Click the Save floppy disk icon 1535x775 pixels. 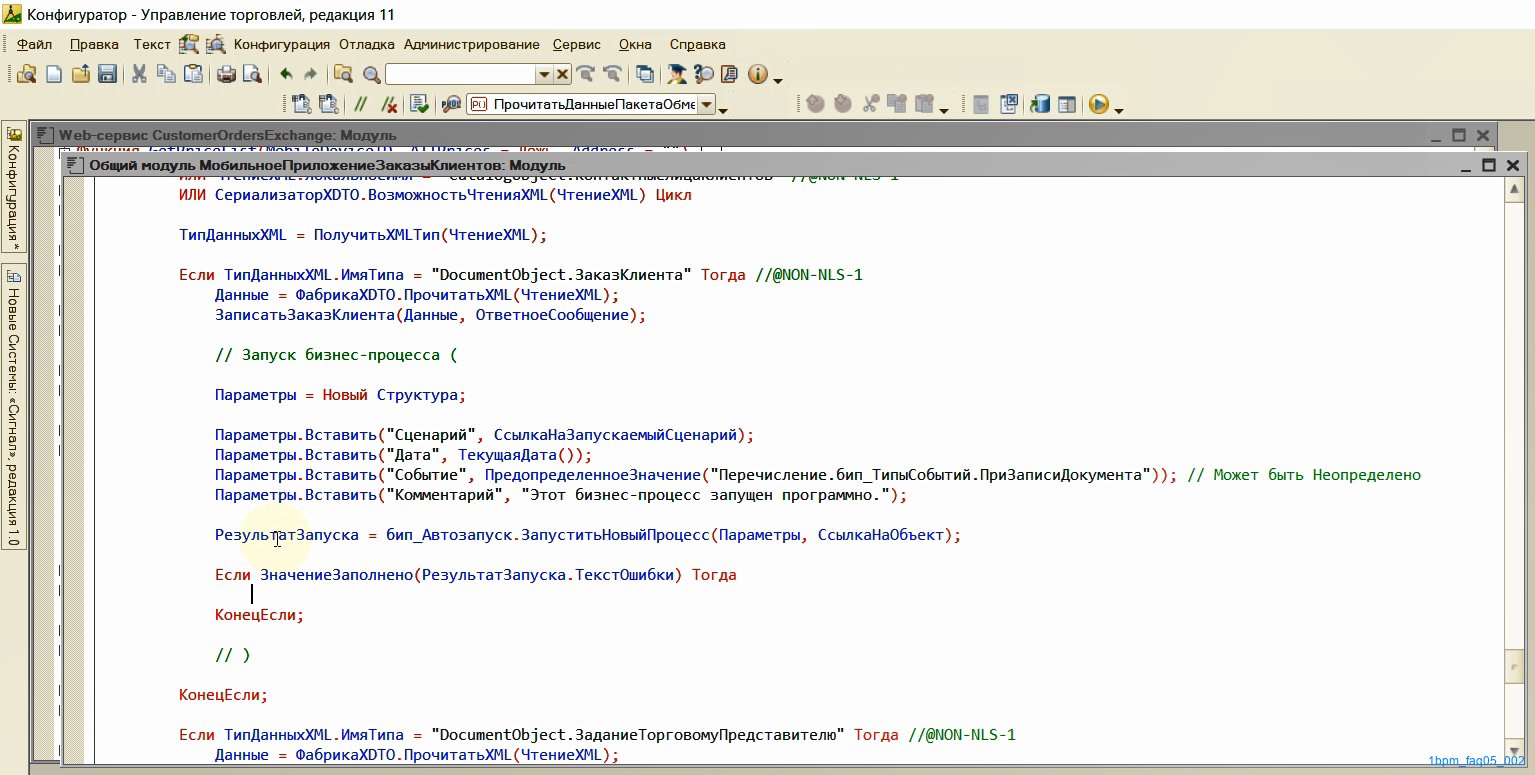[x=107, y=74]
